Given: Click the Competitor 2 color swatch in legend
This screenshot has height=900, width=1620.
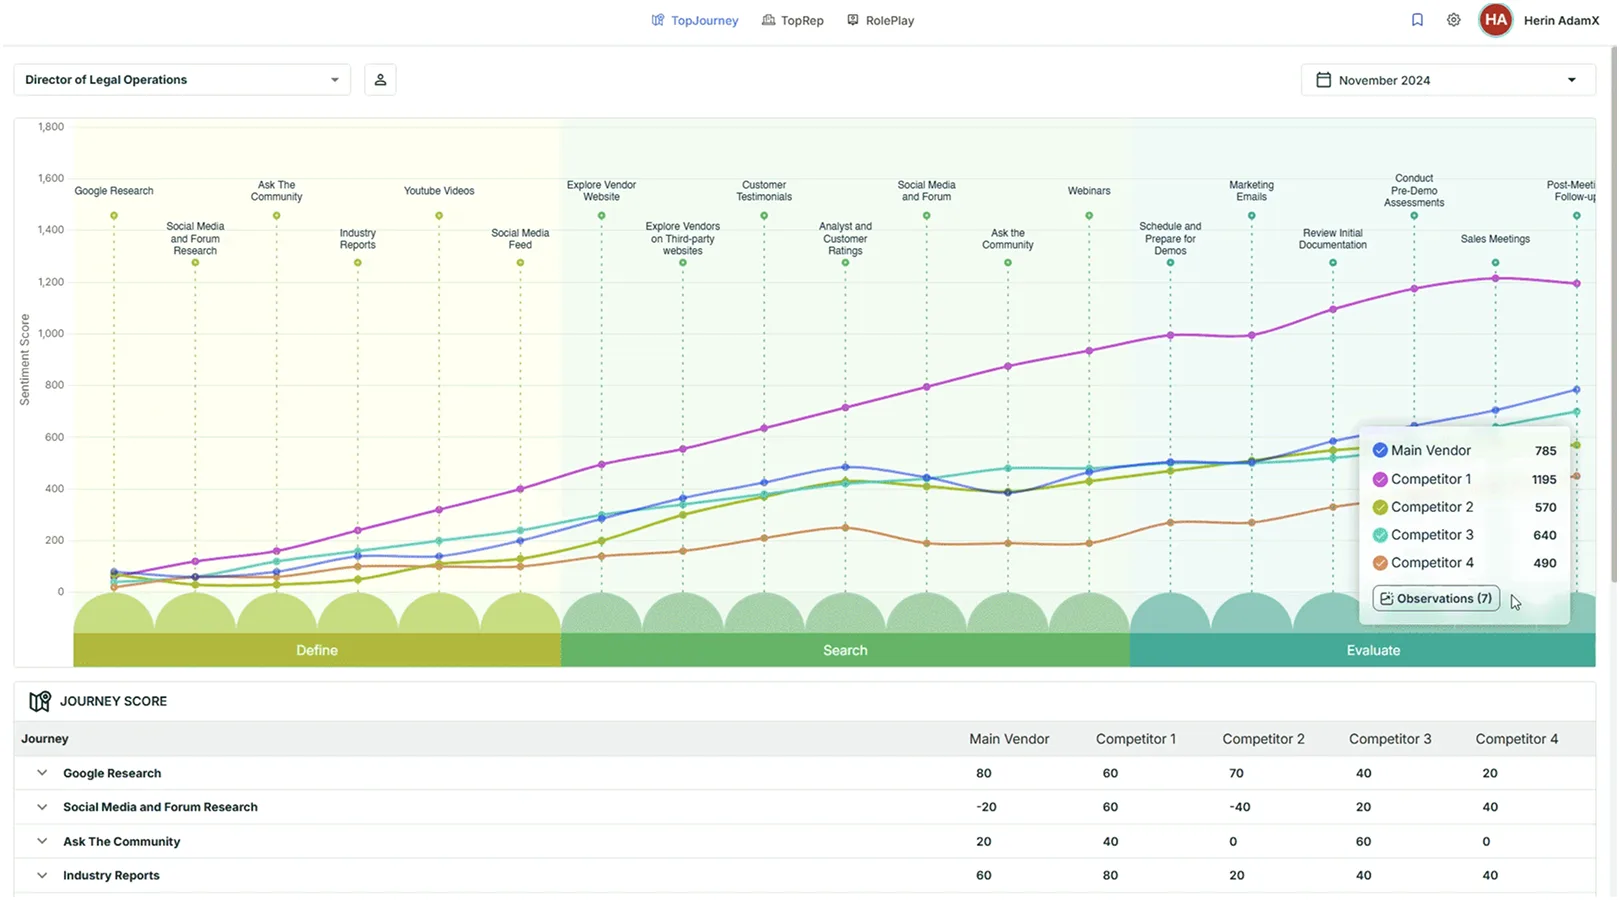Looking at the screenshot, I should pyautogui.click(x=1380, y=508).
